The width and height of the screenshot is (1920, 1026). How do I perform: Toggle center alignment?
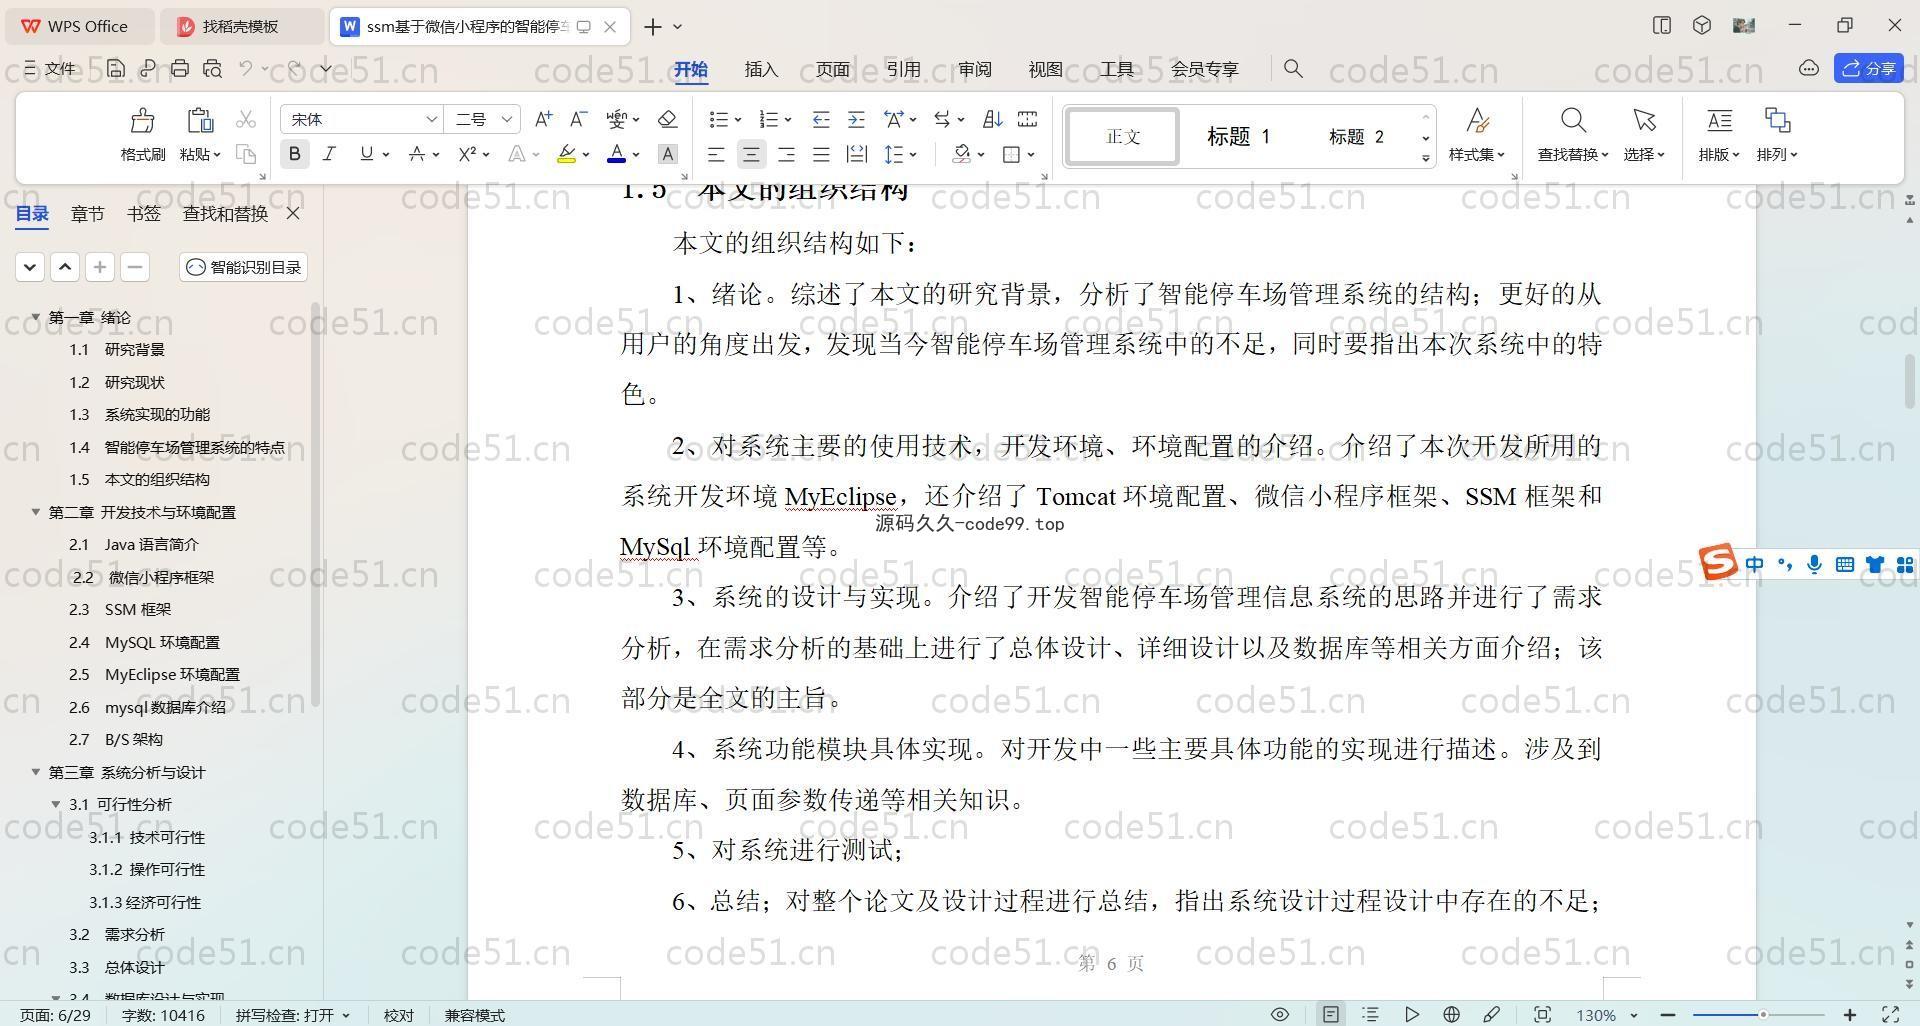[751, 154]
